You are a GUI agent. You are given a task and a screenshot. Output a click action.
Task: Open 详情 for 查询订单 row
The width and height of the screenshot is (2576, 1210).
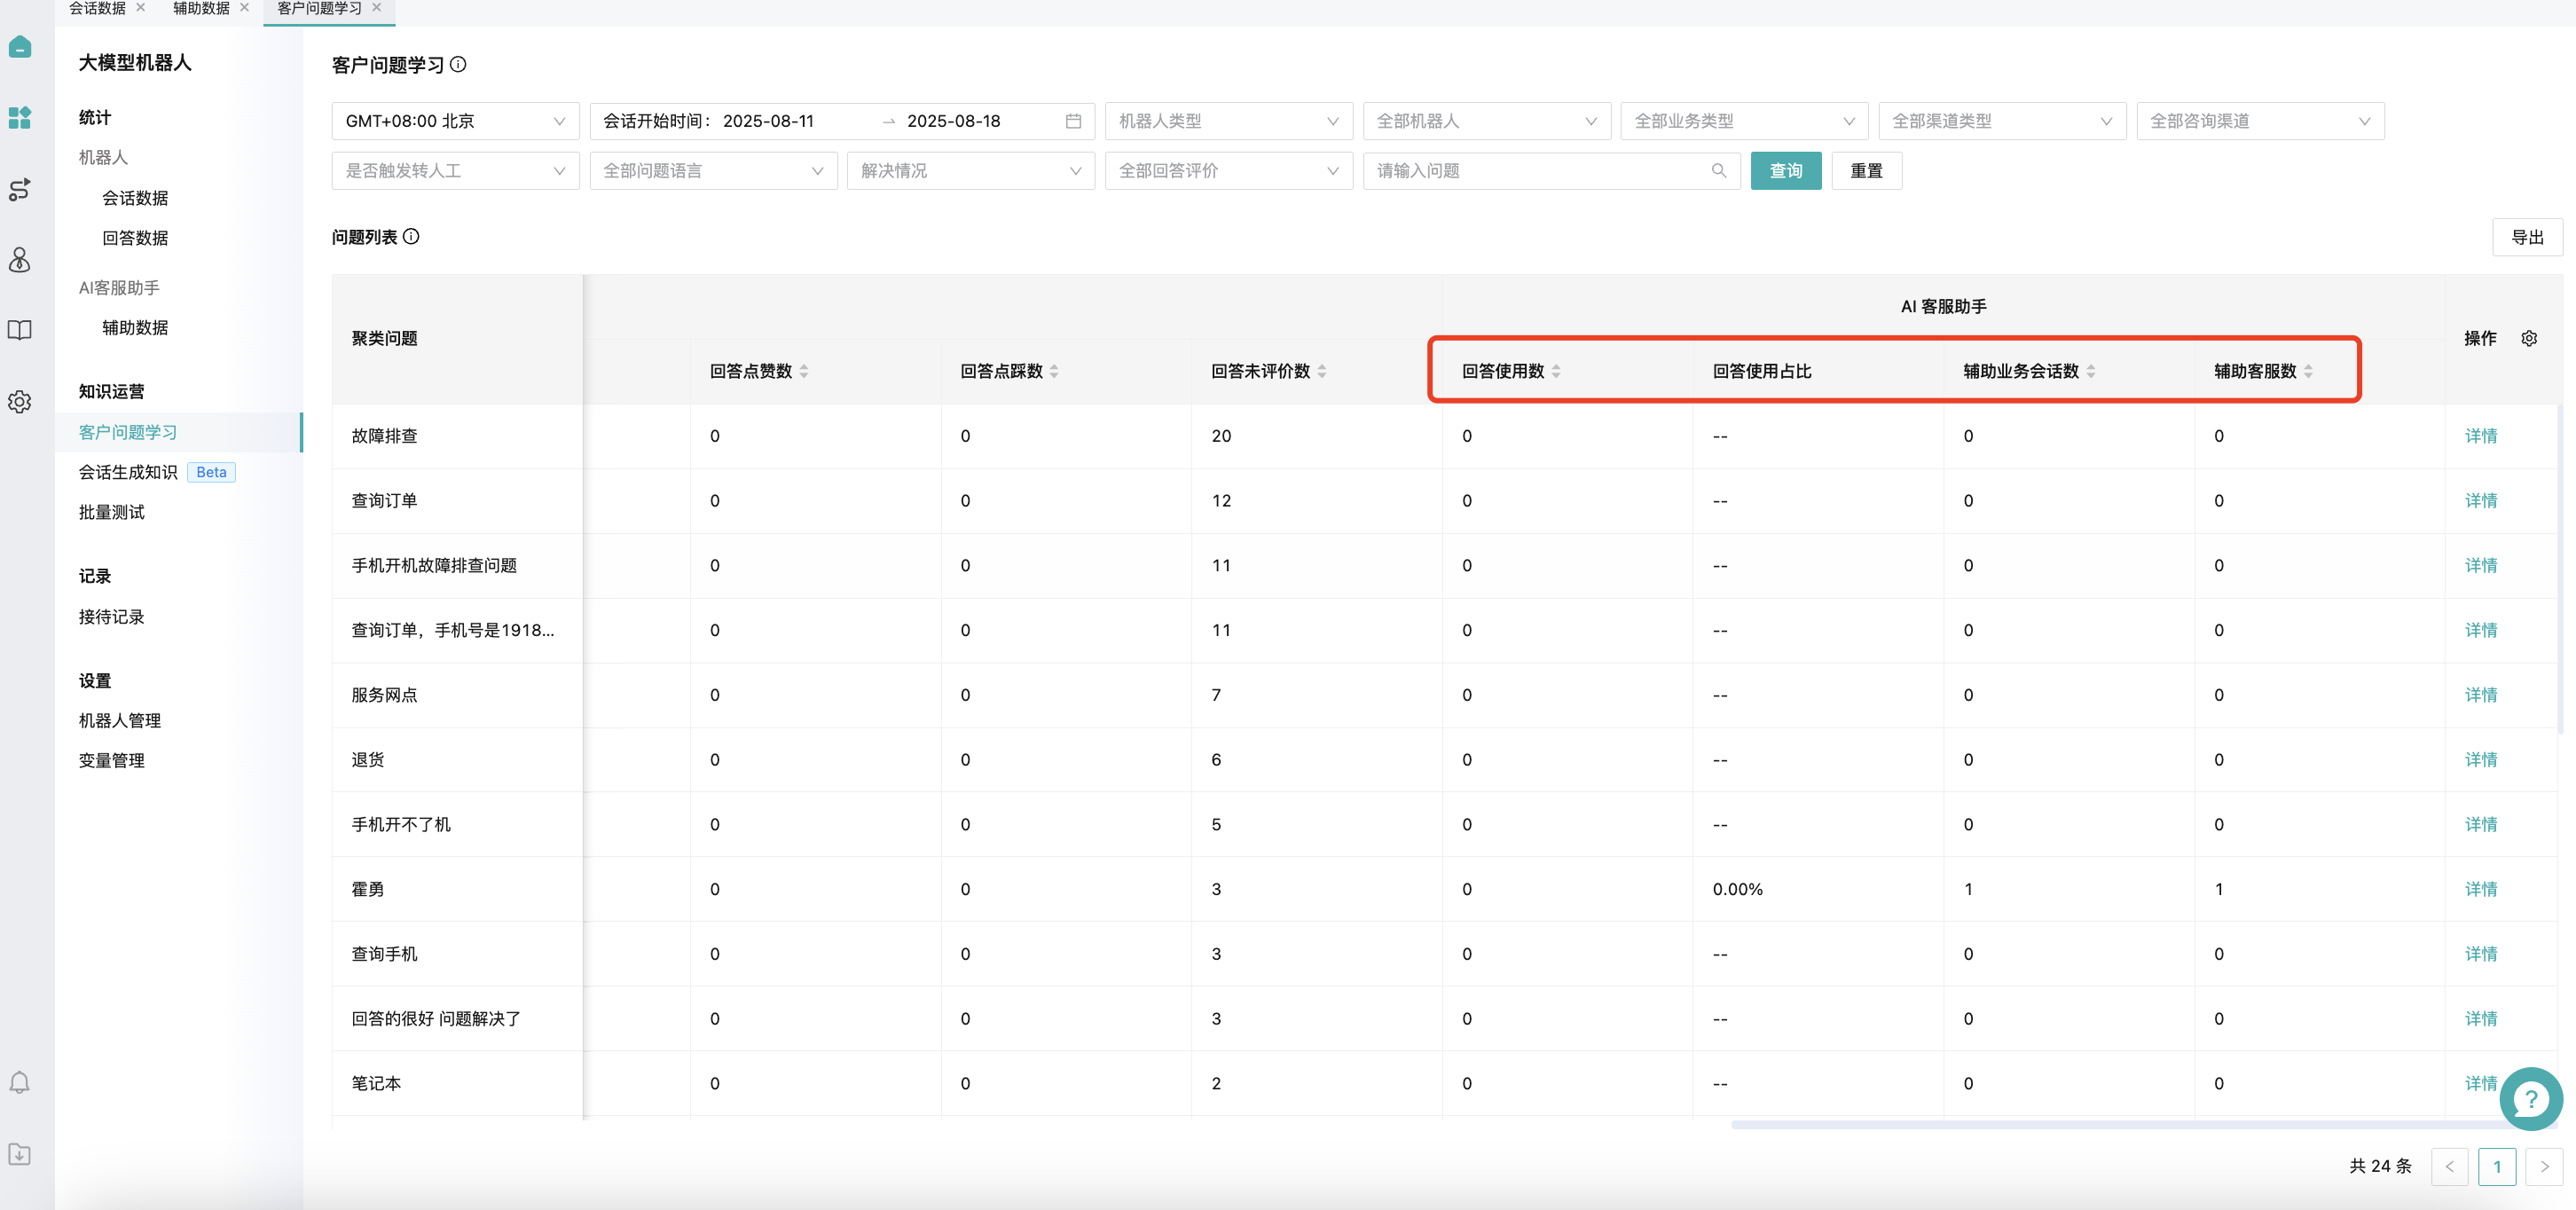(x=2481, y=501)
